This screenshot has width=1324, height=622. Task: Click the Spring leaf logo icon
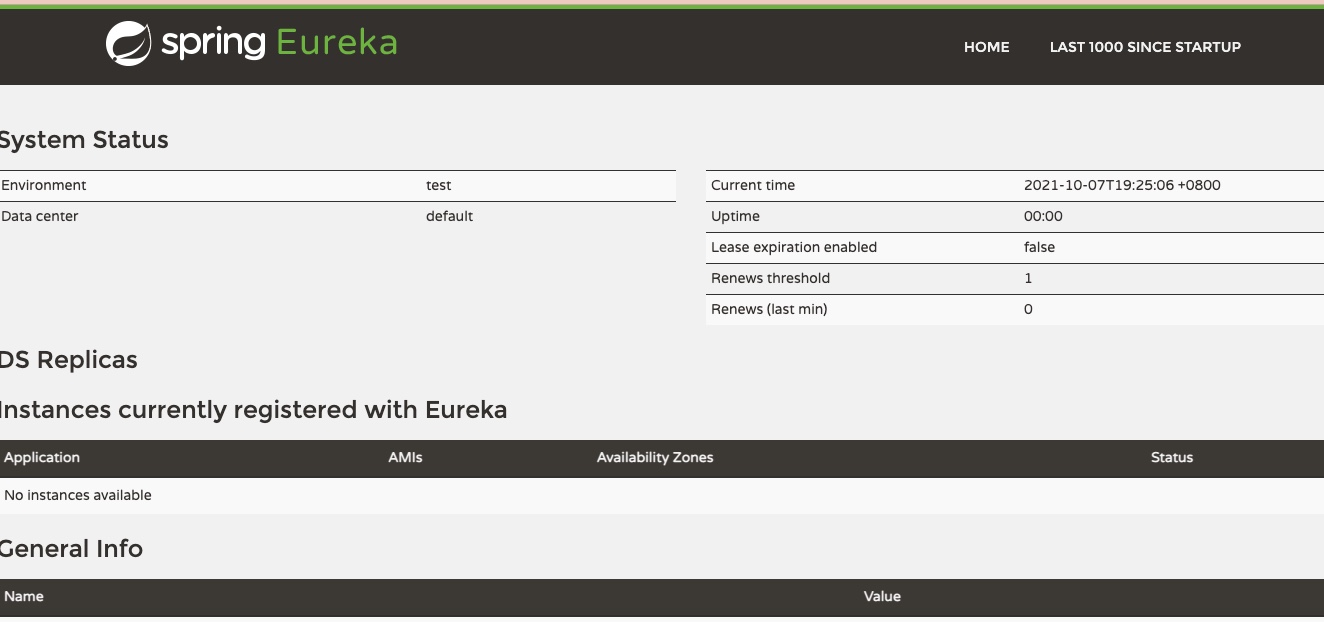tap(128, 44)
